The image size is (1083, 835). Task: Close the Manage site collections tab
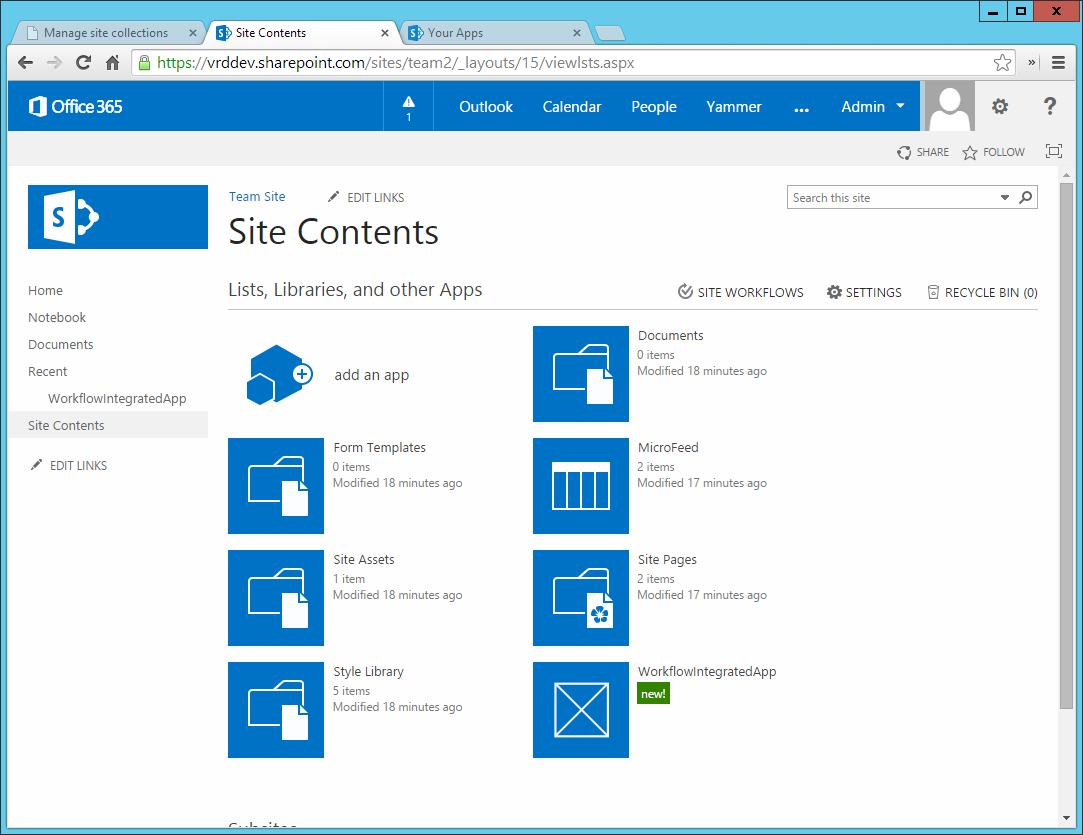[193, 32]
